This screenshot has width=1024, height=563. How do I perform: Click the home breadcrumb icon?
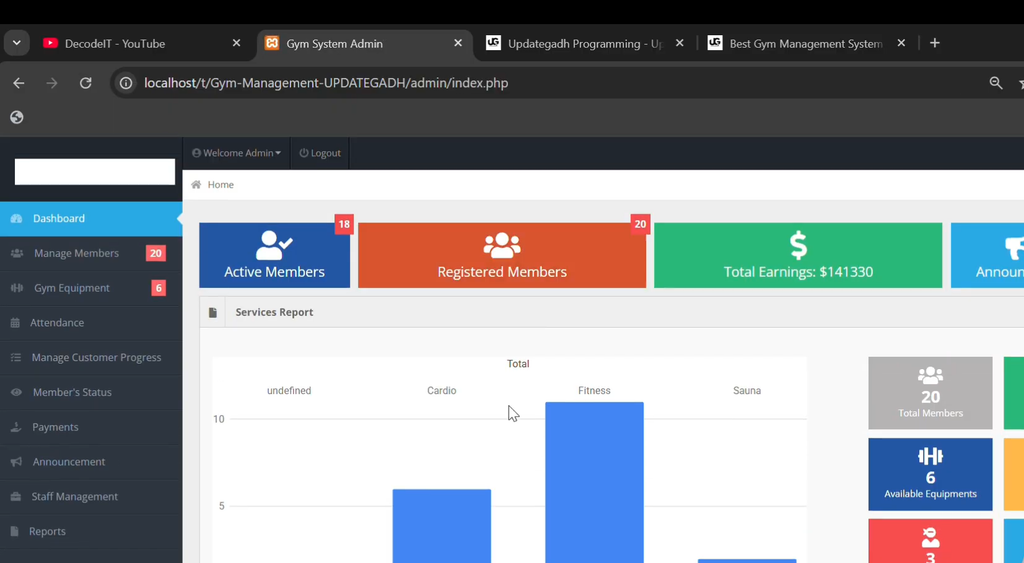(196, 185)
